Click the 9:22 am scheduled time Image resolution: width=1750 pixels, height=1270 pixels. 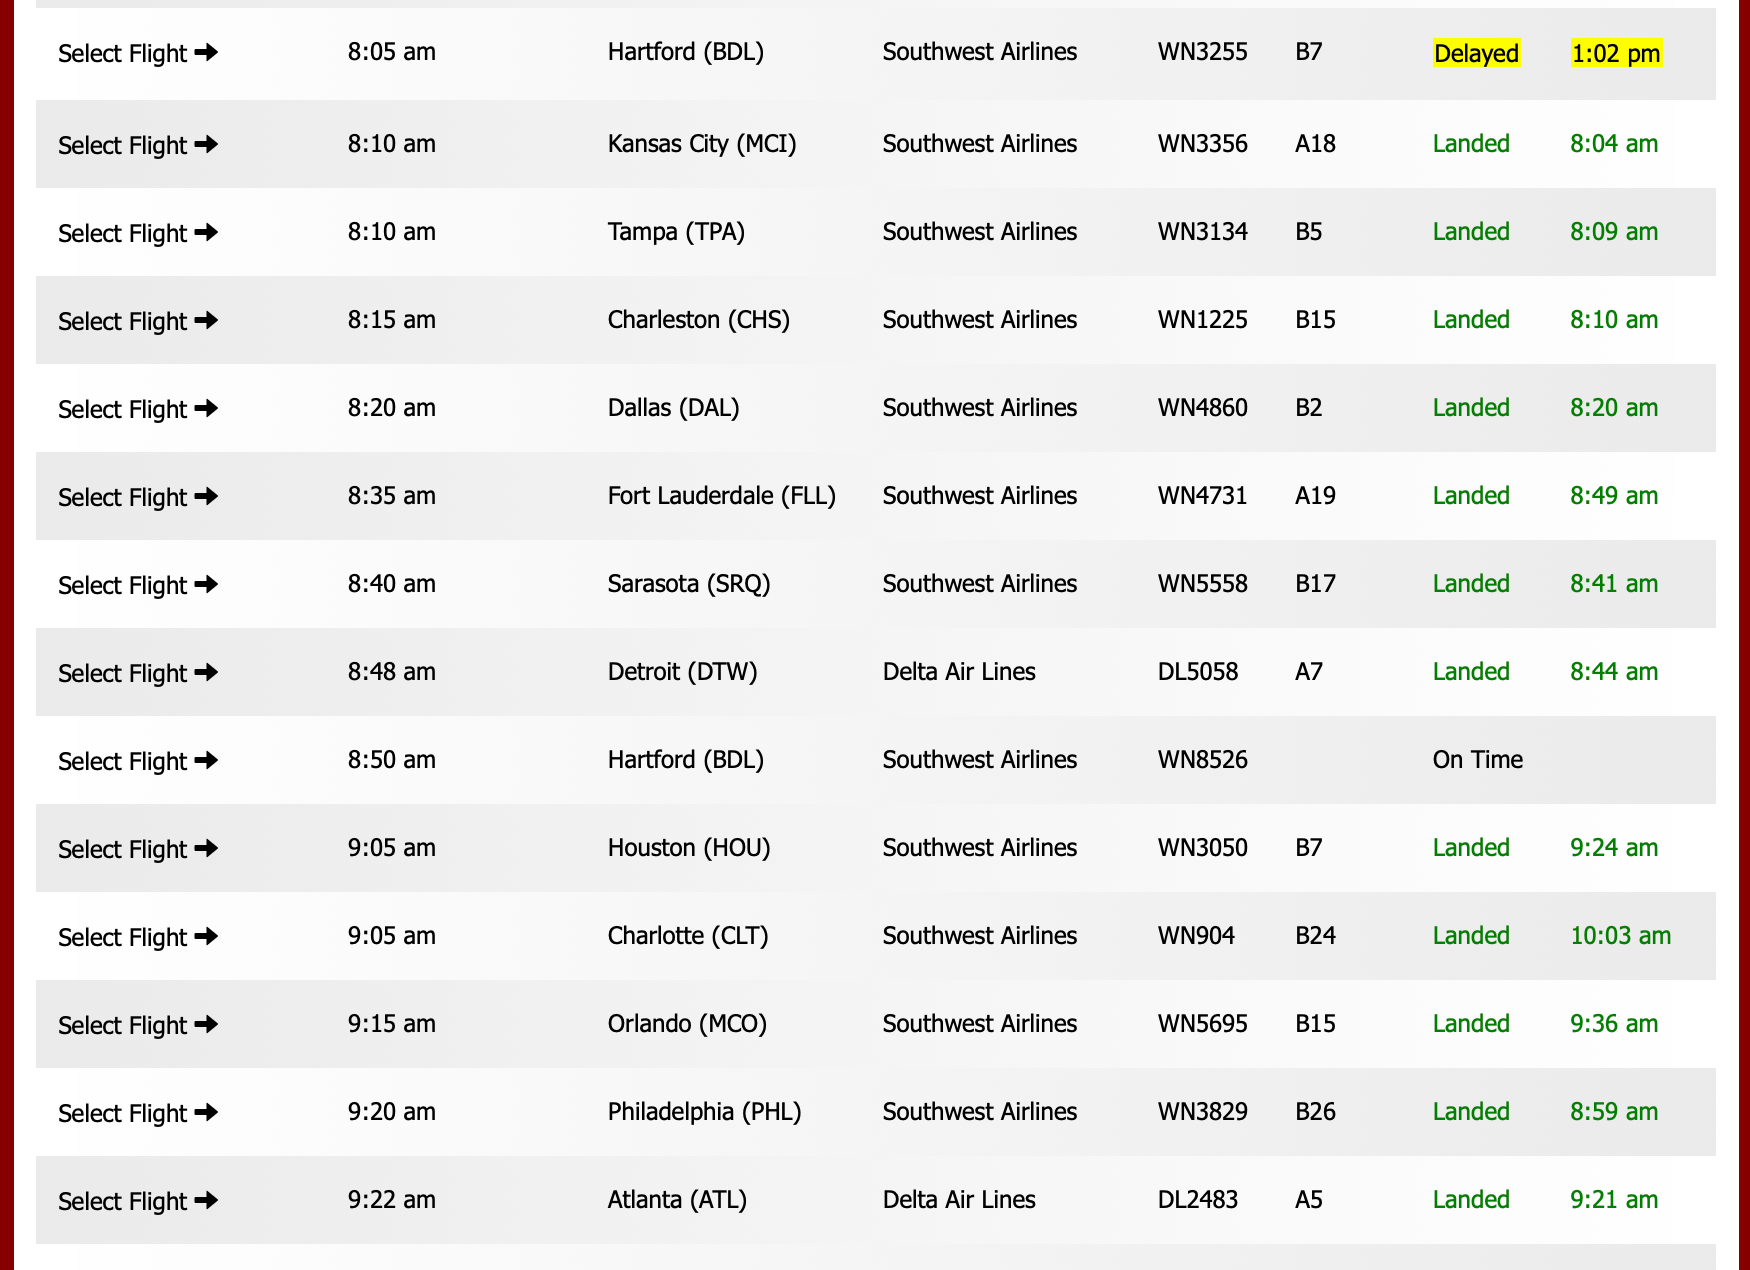pos(392,1199)
